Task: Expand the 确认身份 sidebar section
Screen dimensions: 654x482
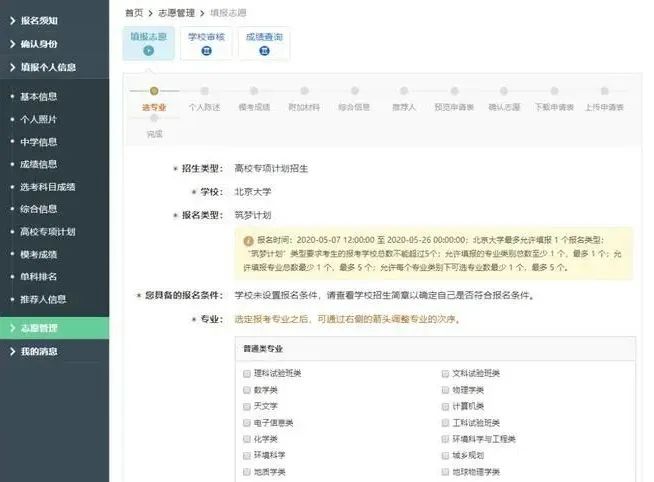Action: 54,44
